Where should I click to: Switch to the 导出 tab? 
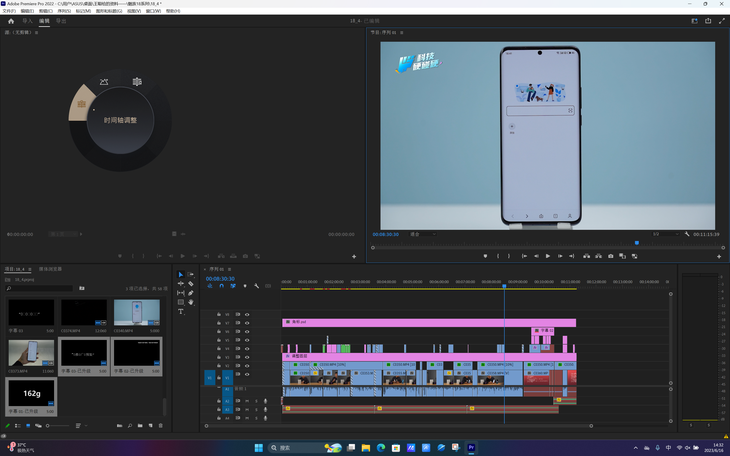click(x=61, y=21)
